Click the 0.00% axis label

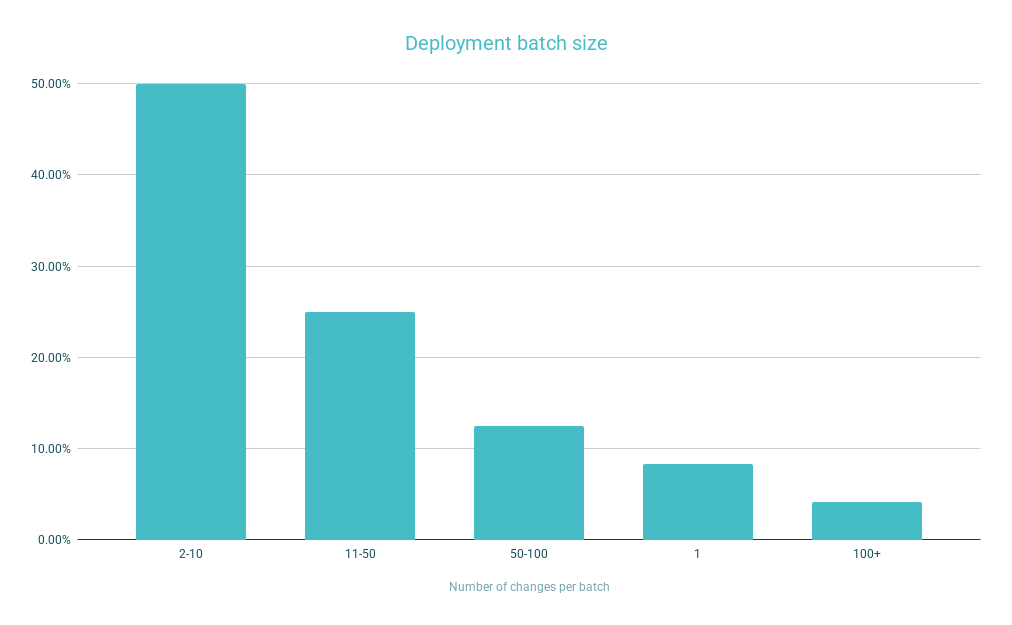click(54, 540)
